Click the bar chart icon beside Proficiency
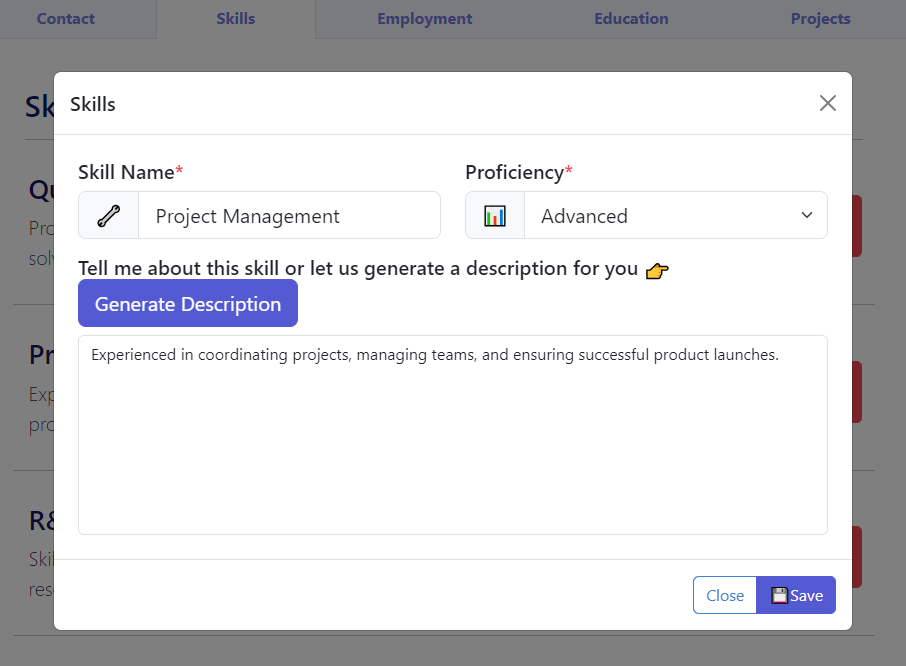 point(494,215)
